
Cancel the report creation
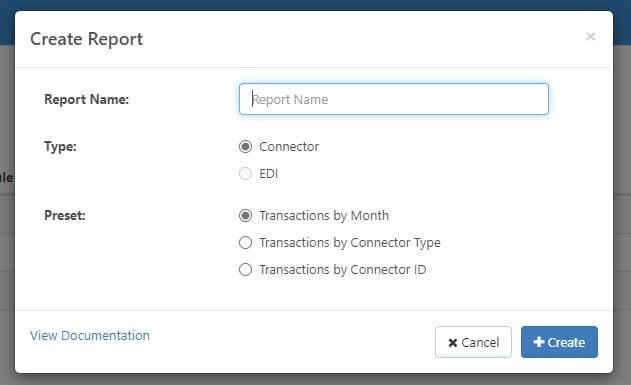[473, 342]
